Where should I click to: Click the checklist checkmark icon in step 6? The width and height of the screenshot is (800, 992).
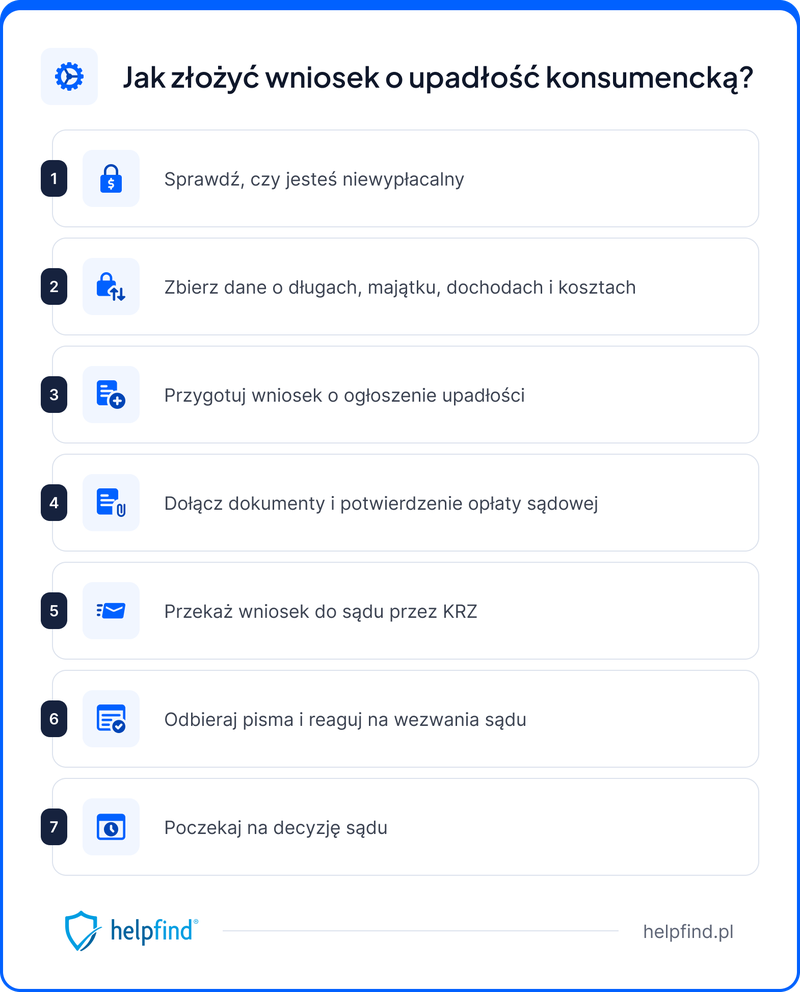111,719
